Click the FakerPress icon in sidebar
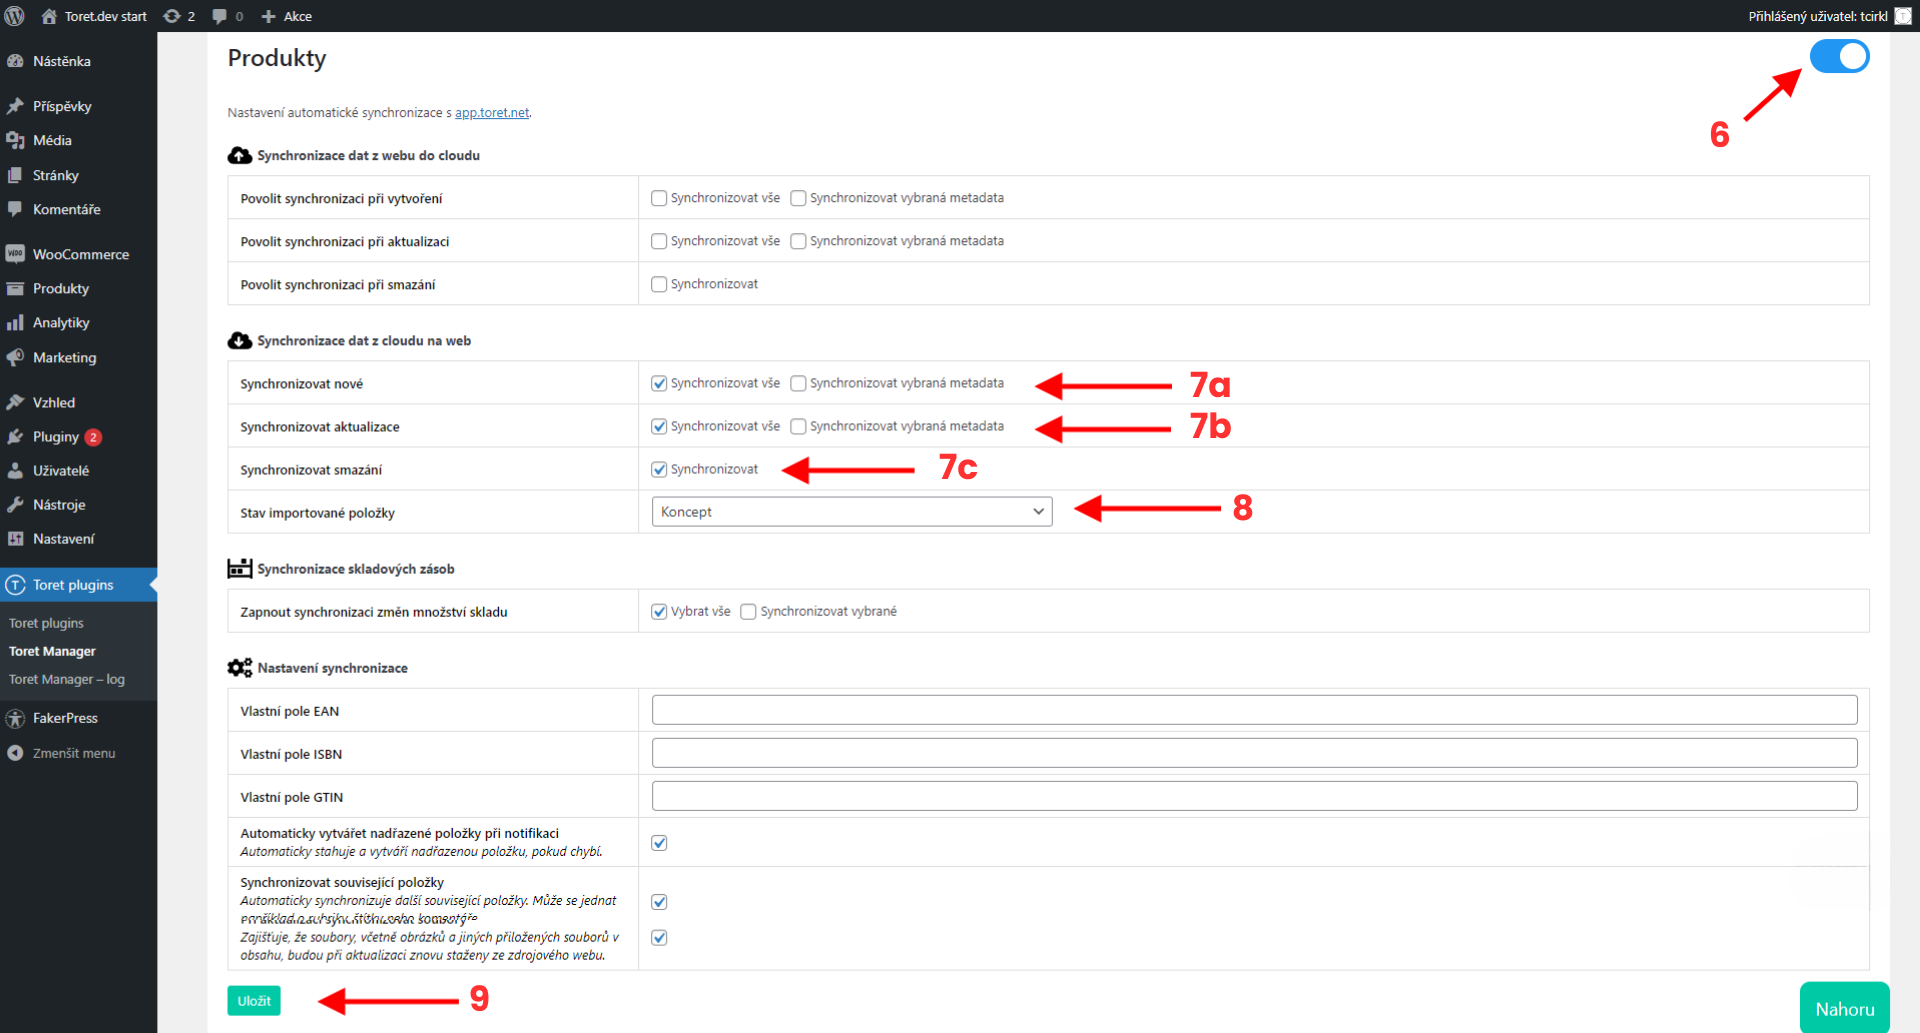Screen dimensions: 1920x1033 tap(15, 718)
